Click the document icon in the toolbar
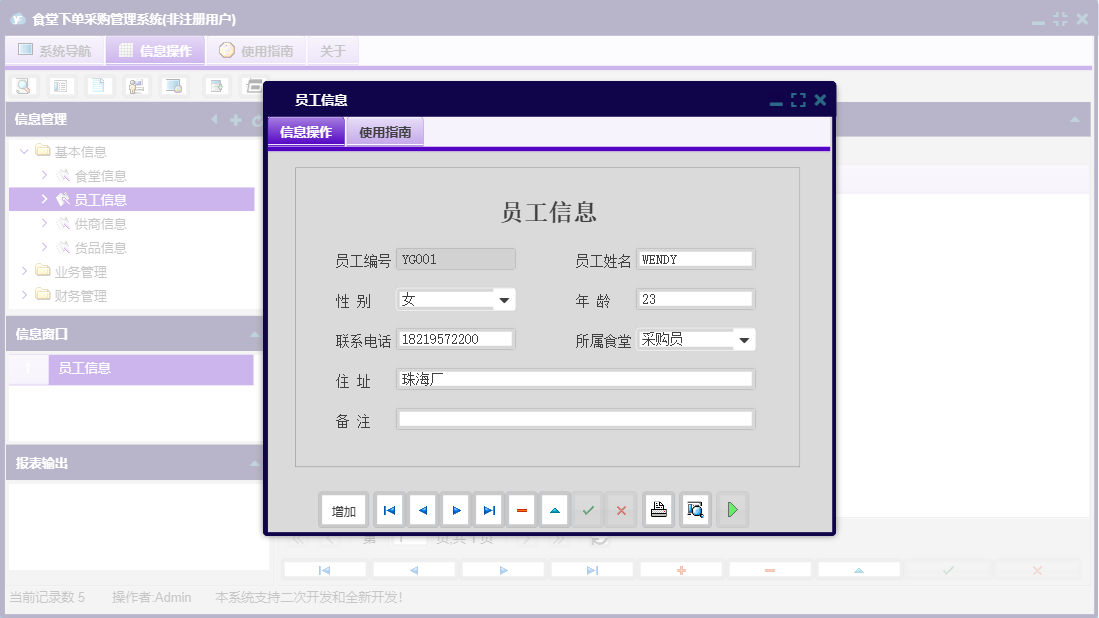The image size is (1099, 618). coord(96,86)
